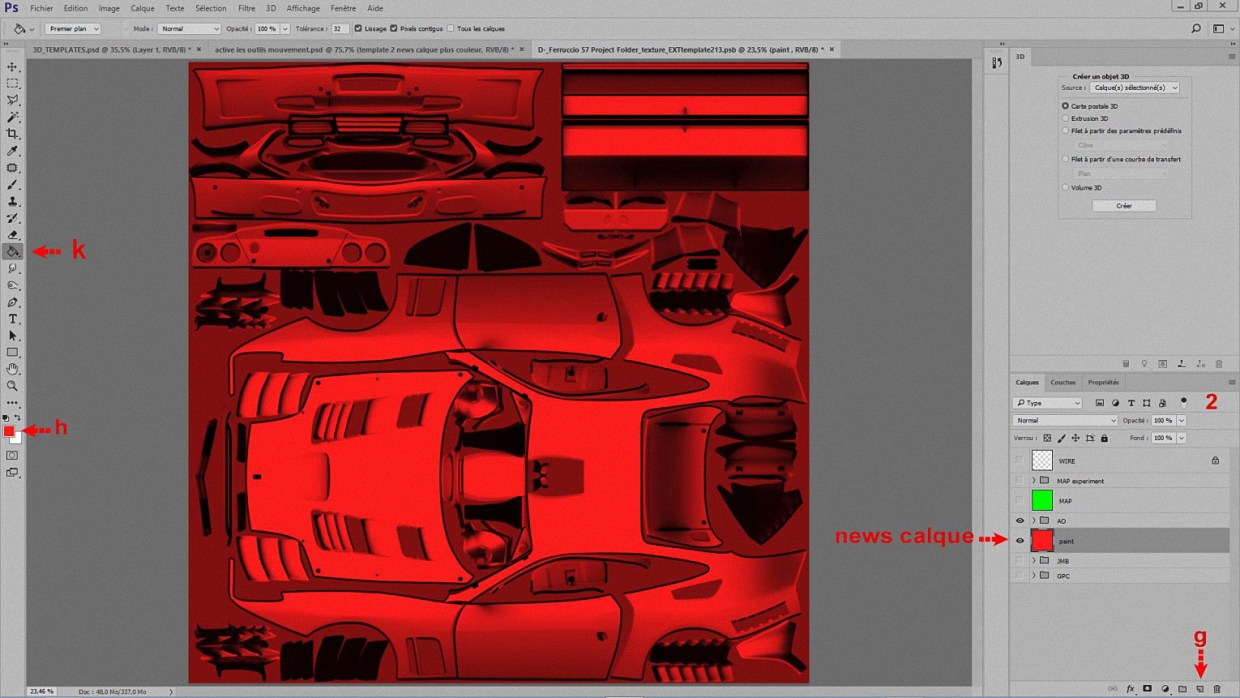Select the Brush tool
1240x698 pixels.
pyautogui.click(x=13, y=185)
